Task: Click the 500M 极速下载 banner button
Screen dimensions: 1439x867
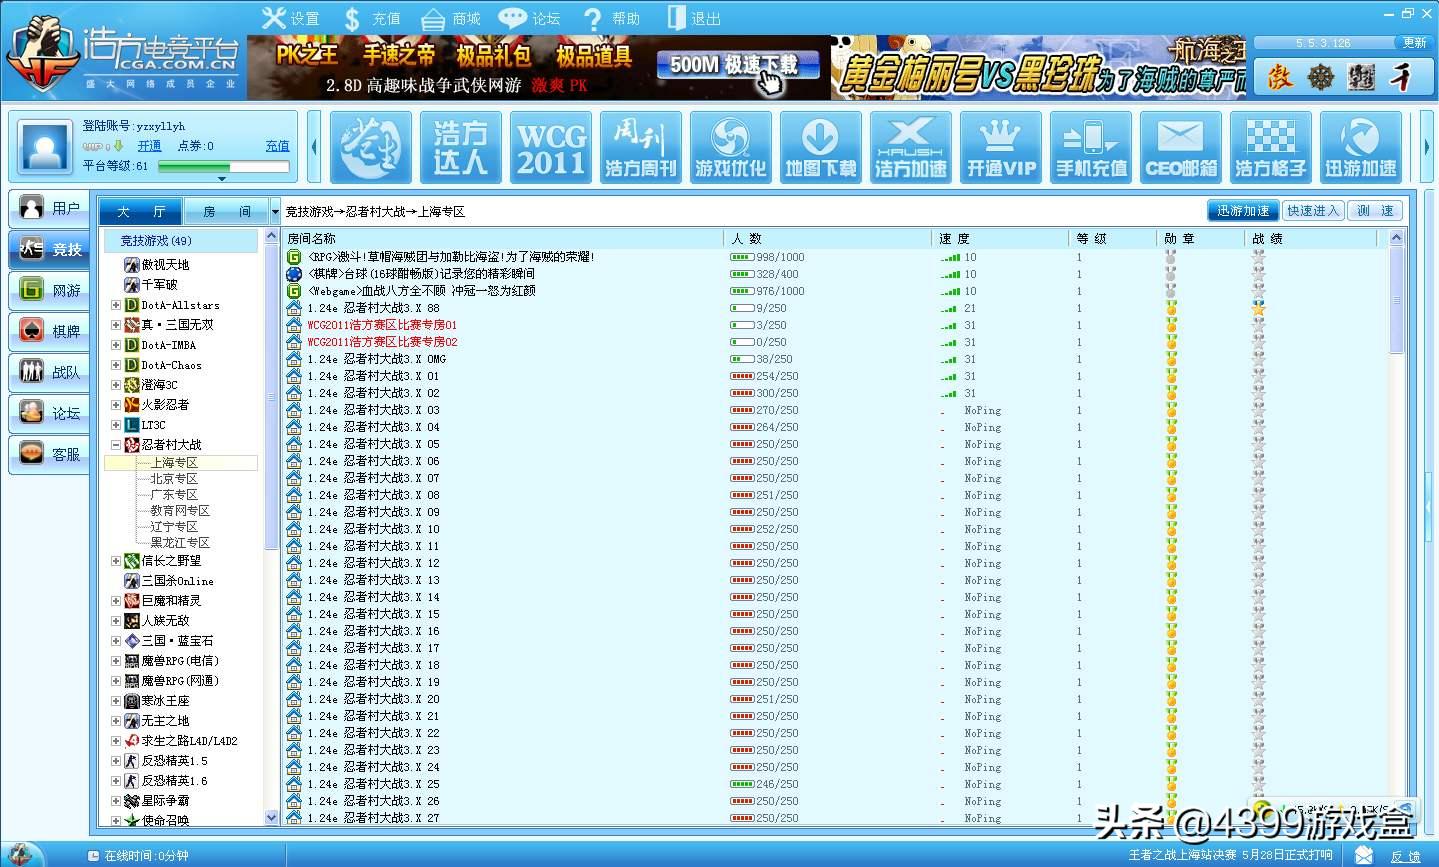Action: pyautogui.click(x=737, y=66)
